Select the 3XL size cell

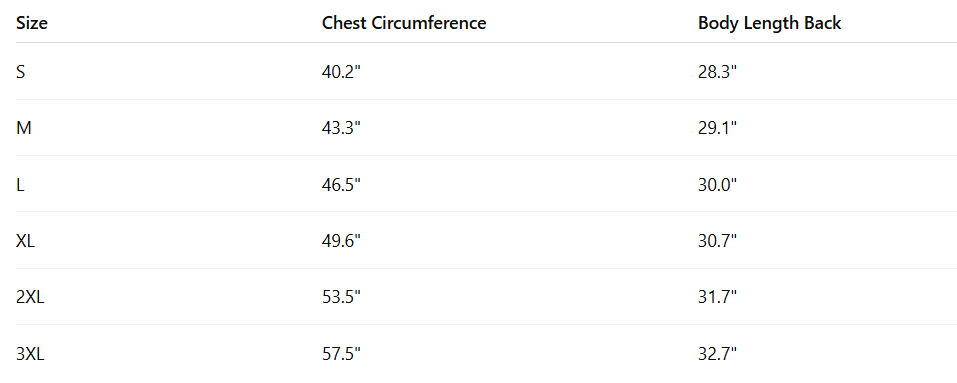click(30, 354)
